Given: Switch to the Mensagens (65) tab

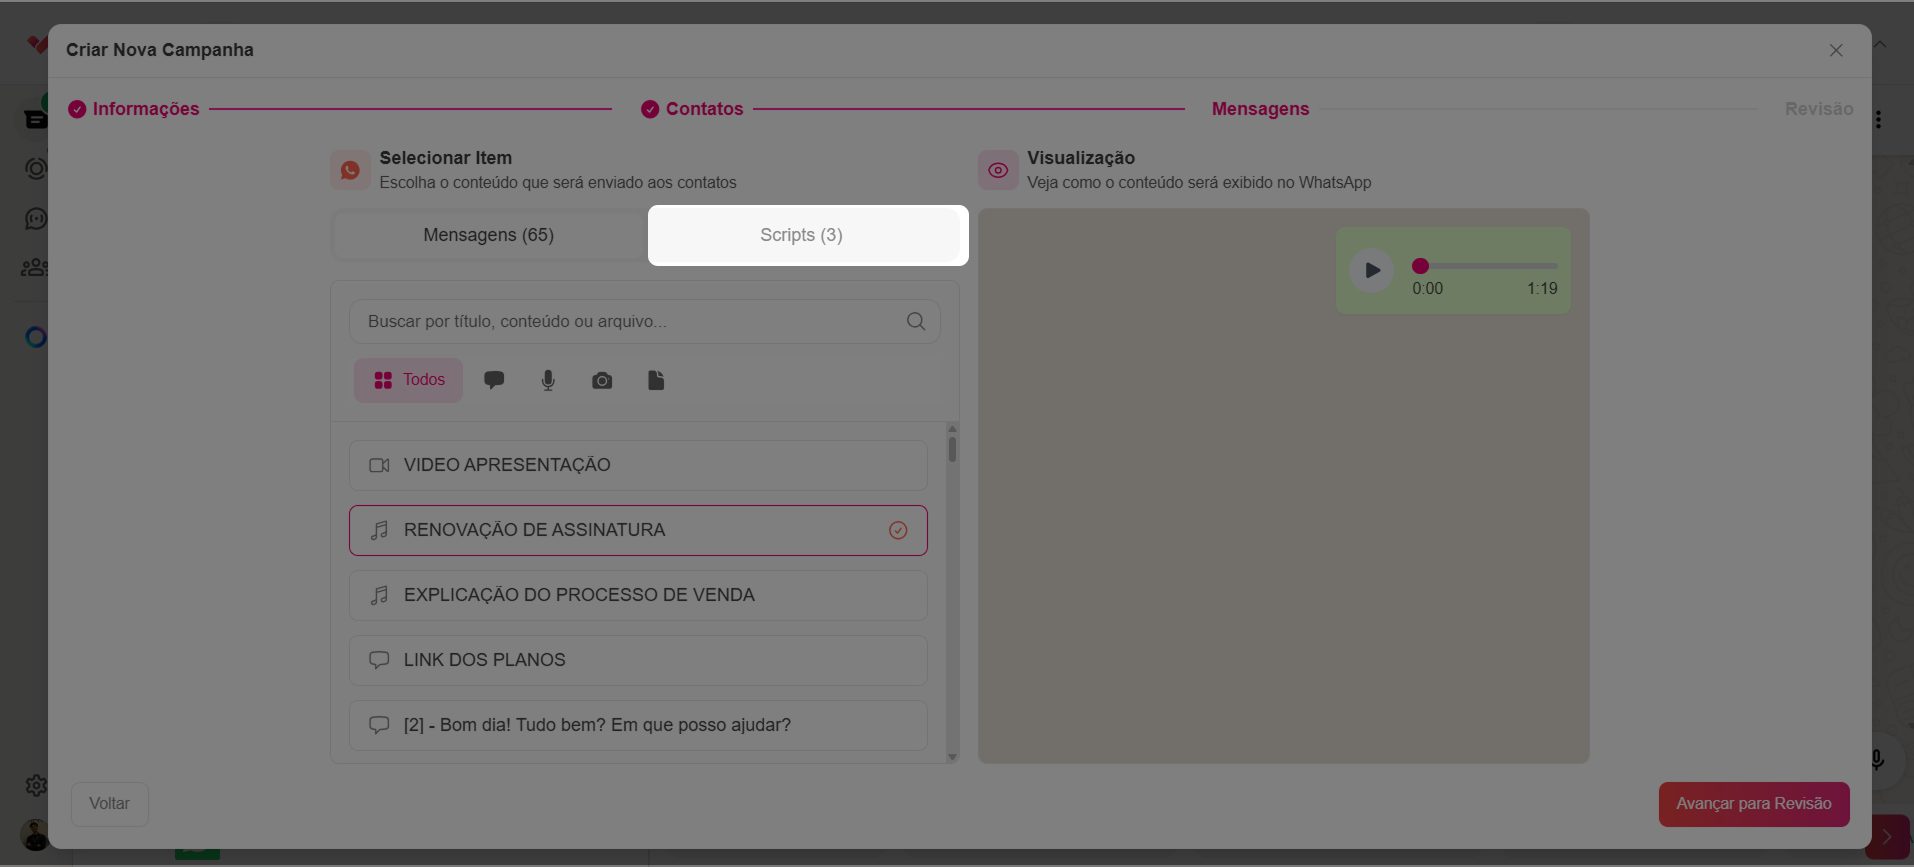Looking at the screenshot, I should tap(488, 235).
